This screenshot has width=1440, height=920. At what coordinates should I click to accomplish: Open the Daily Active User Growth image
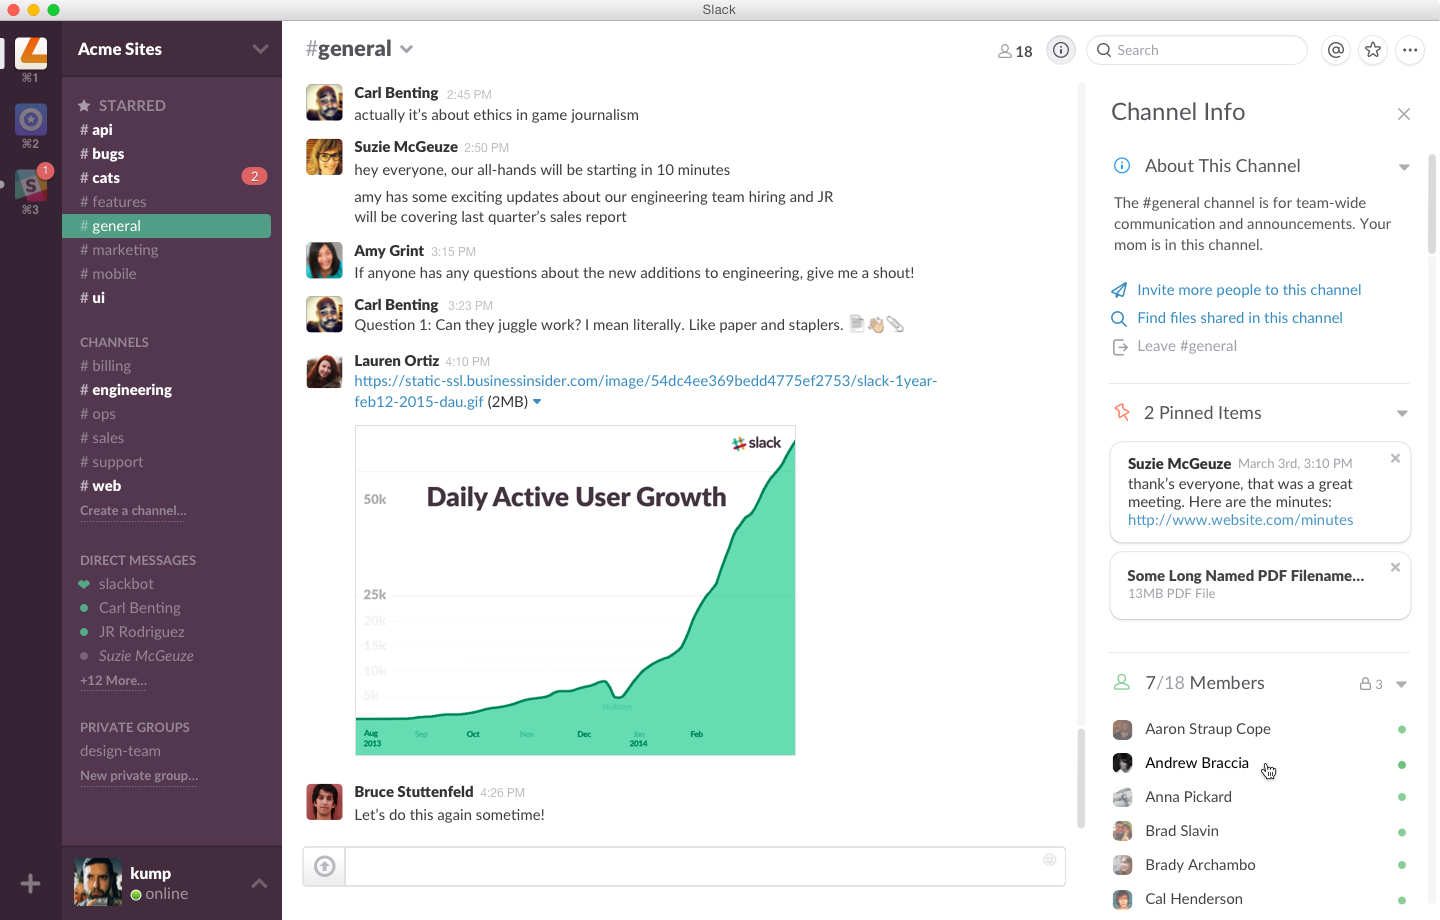[575, 590]
